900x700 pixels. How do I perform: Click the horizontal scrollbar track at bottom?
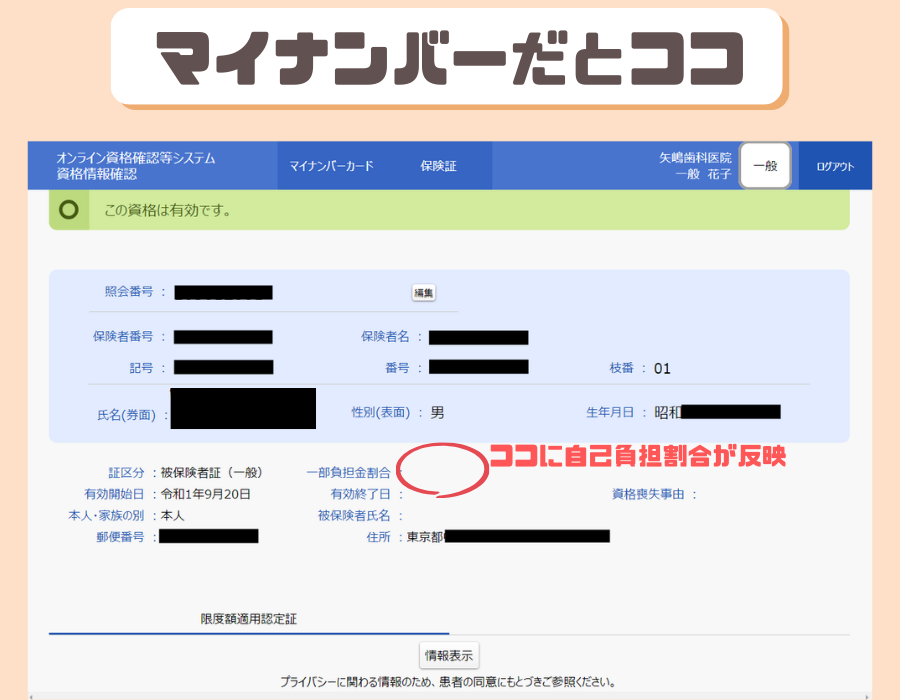(x=450, y=695)
